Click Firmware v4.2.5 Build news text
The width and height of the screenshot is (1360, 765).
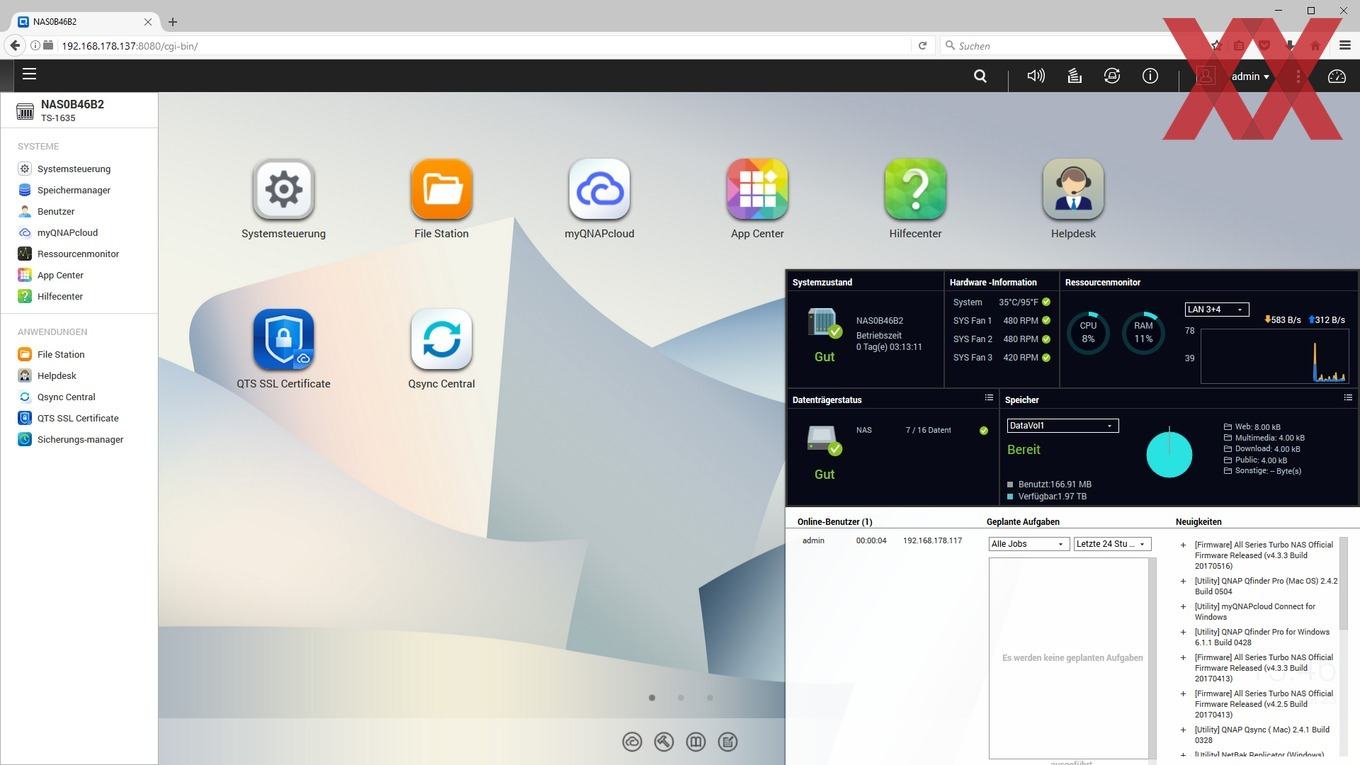point(1264,704)
